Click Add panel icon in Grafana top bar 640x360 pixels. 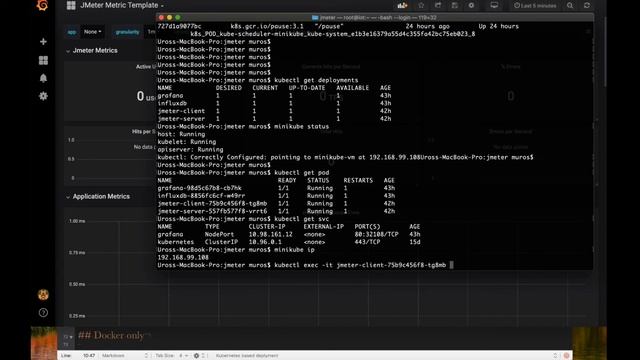click(x=402, y=5)
